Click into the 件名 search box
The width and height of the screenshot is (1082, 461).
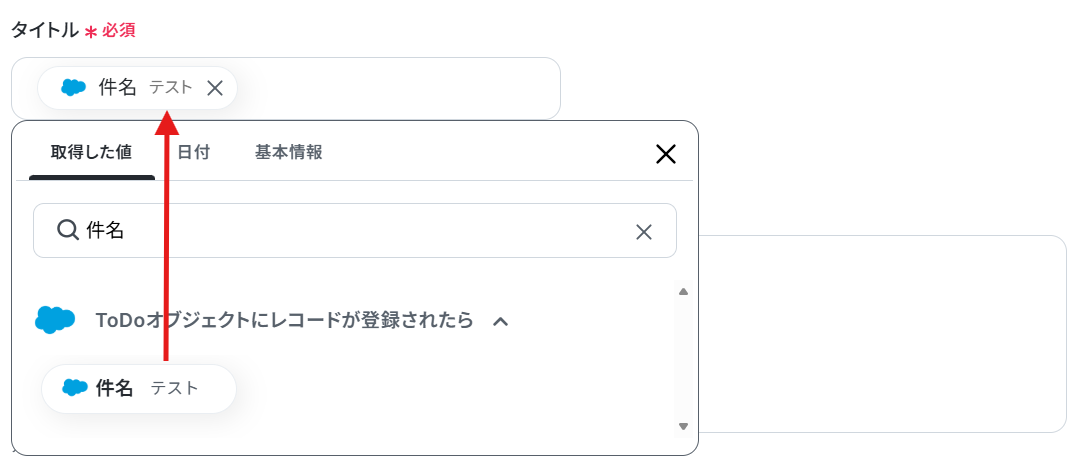pyautogui.click(x=355, y=230)
